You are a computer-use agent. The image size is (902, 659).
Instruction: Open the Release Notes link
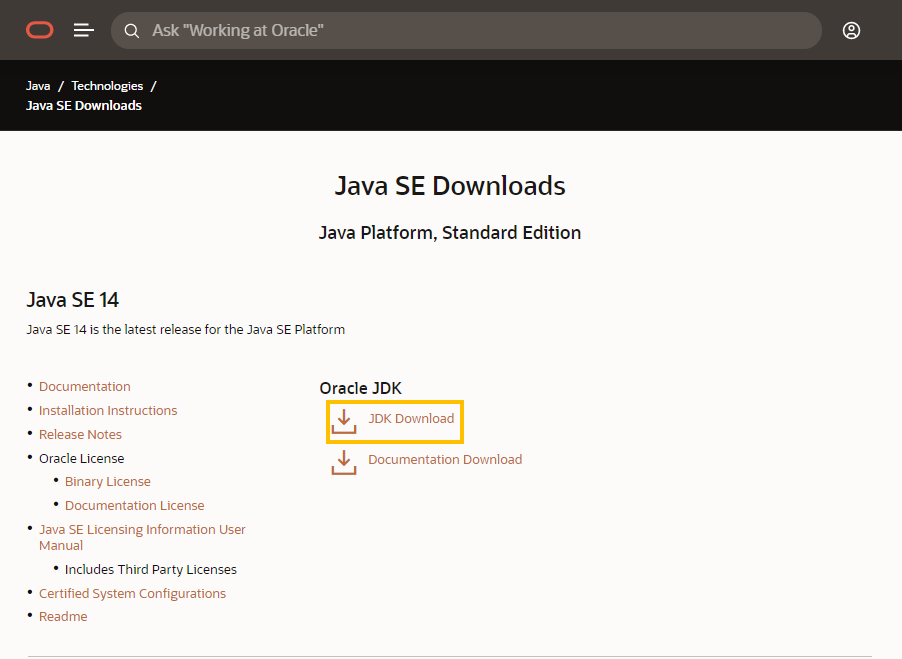coord(81,435)
